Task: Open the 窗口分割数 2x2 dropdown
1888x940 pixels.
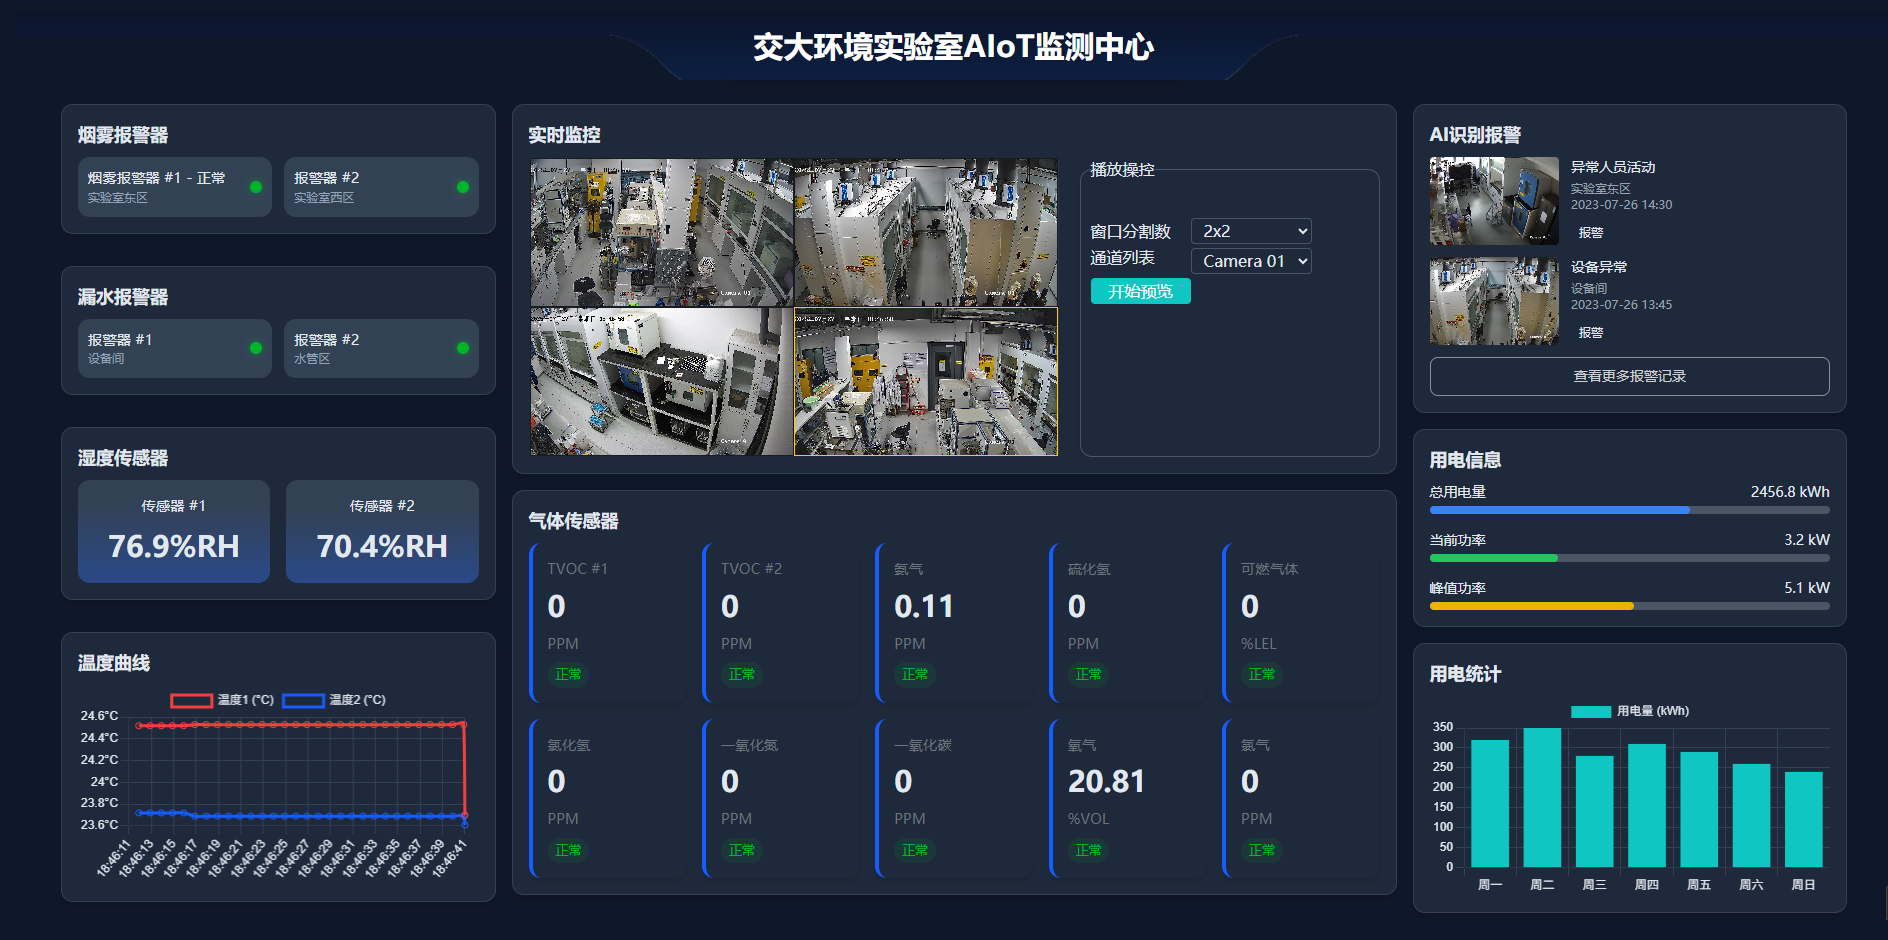Action: click(x=1251, y=231)
